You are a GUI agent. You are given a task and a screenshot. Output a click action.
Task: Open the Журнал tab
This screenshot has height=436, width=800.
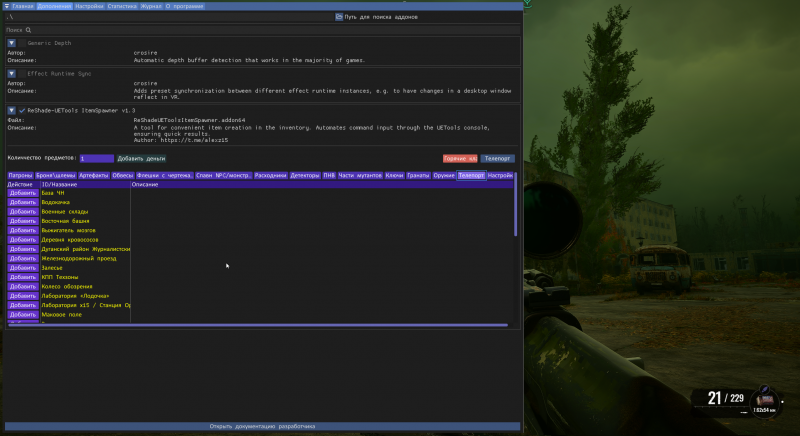click(151, 6)
